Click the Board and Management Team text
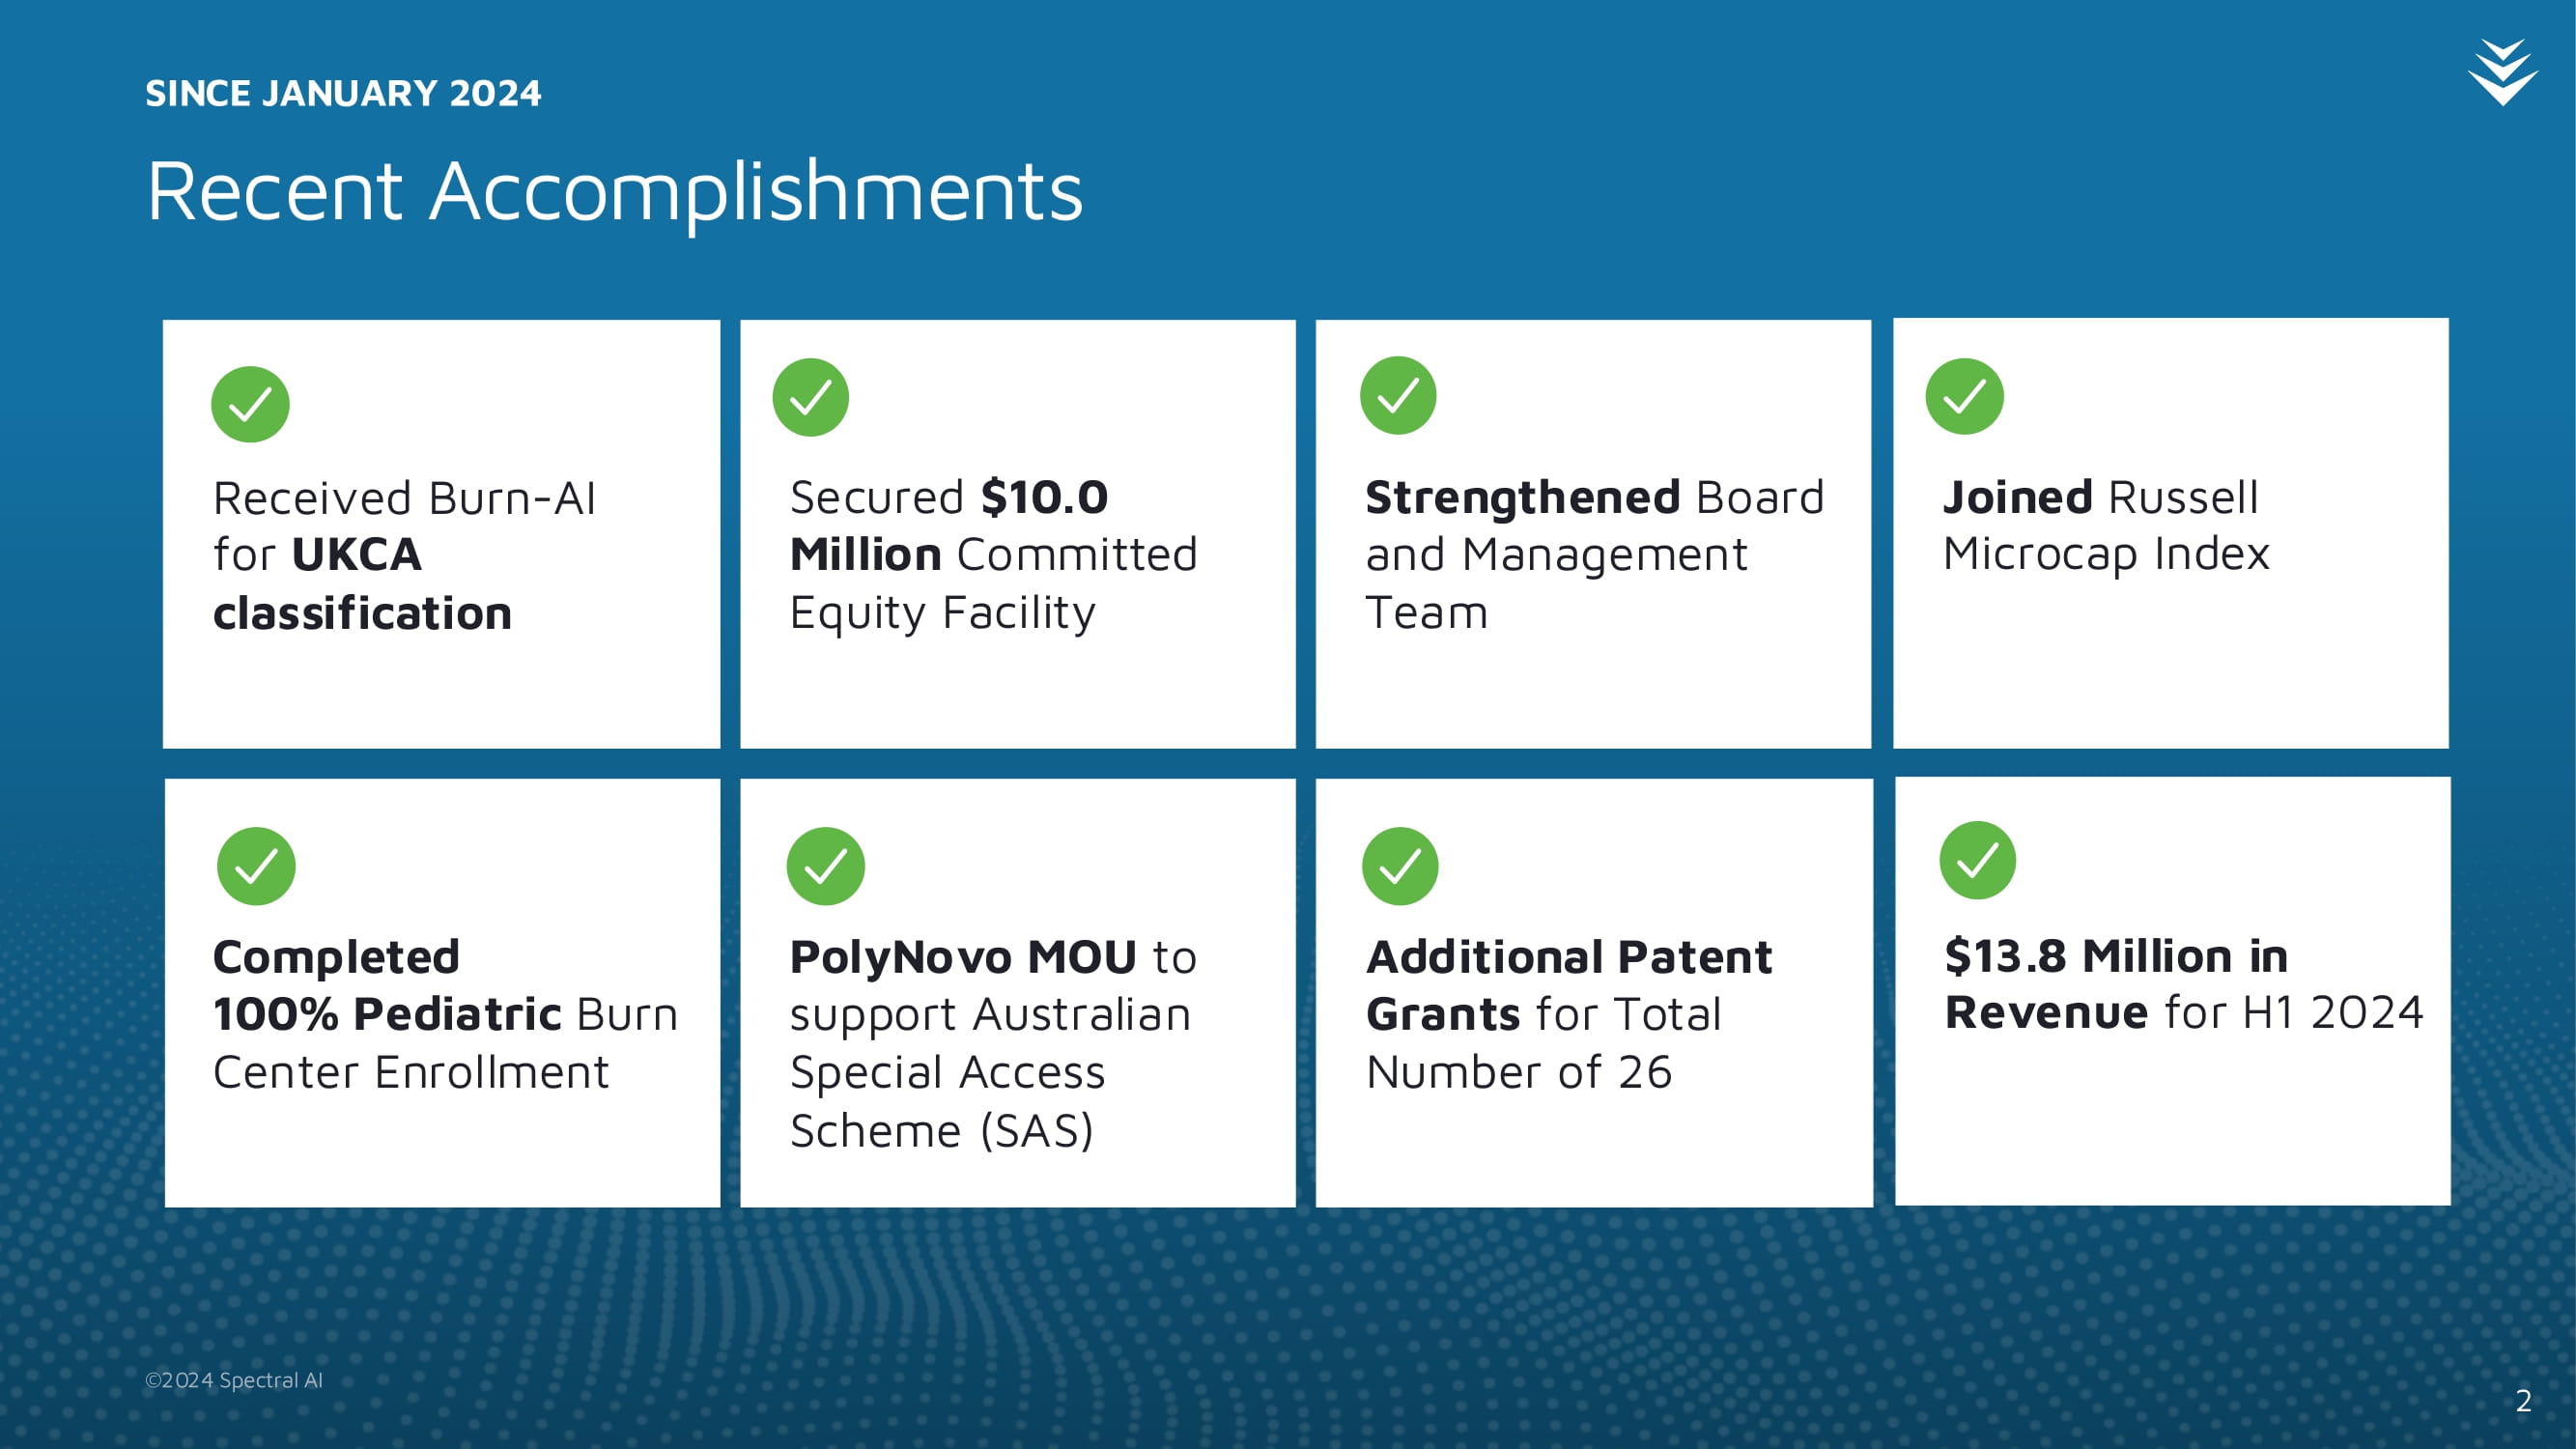The height and width of the screenshot is (1449, 2576). point(1595,555)
